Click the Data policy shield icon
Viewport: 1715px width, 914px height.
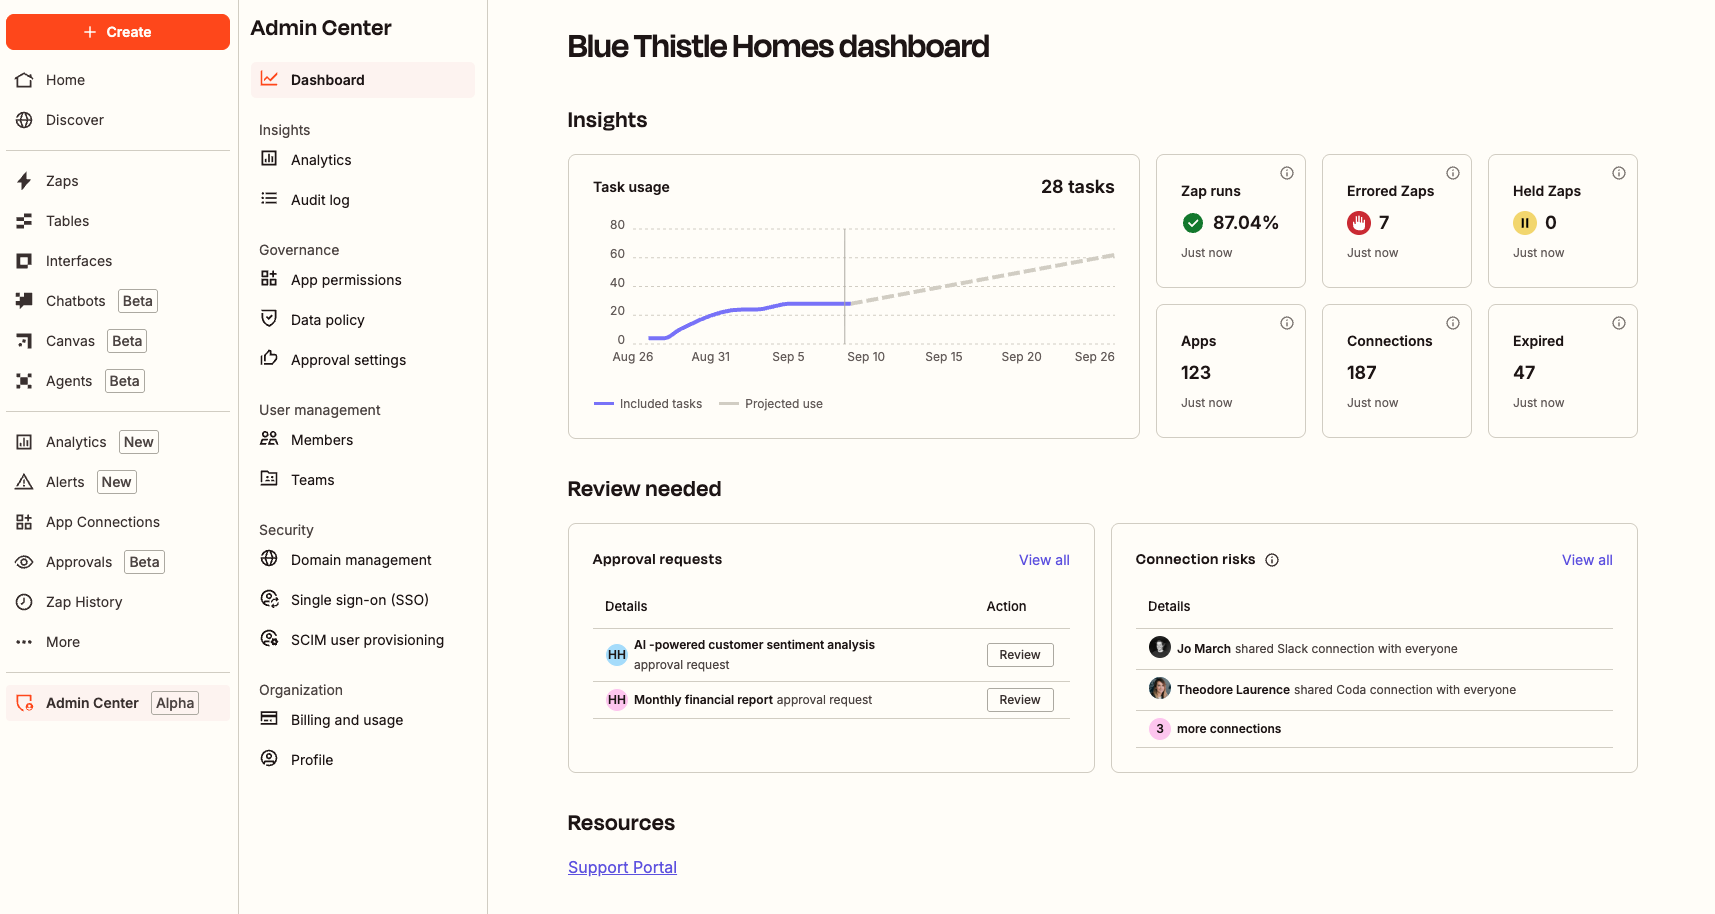click(x=269, y=319)
